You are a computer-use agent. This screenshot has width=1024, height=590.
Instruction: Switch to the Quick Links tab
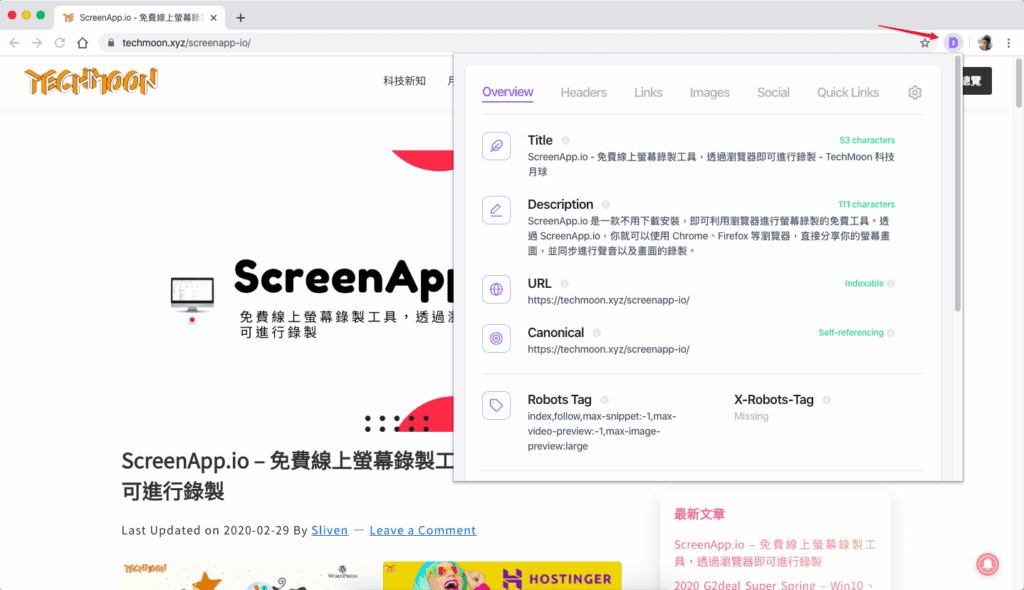point(848,93)
